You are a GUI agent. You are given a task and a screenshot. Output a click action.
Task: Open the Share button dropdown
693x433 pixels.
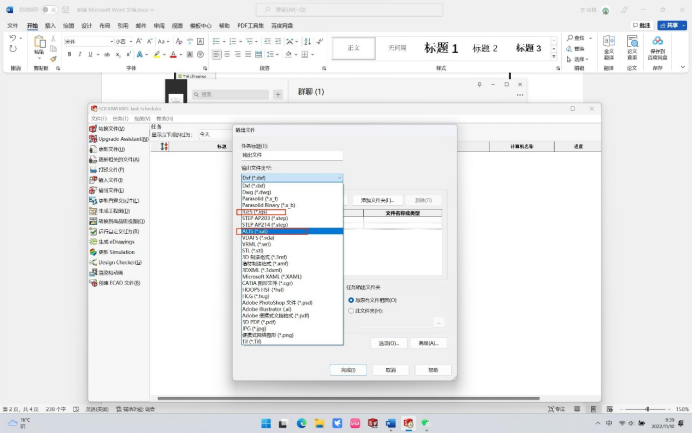coord(683,26)
